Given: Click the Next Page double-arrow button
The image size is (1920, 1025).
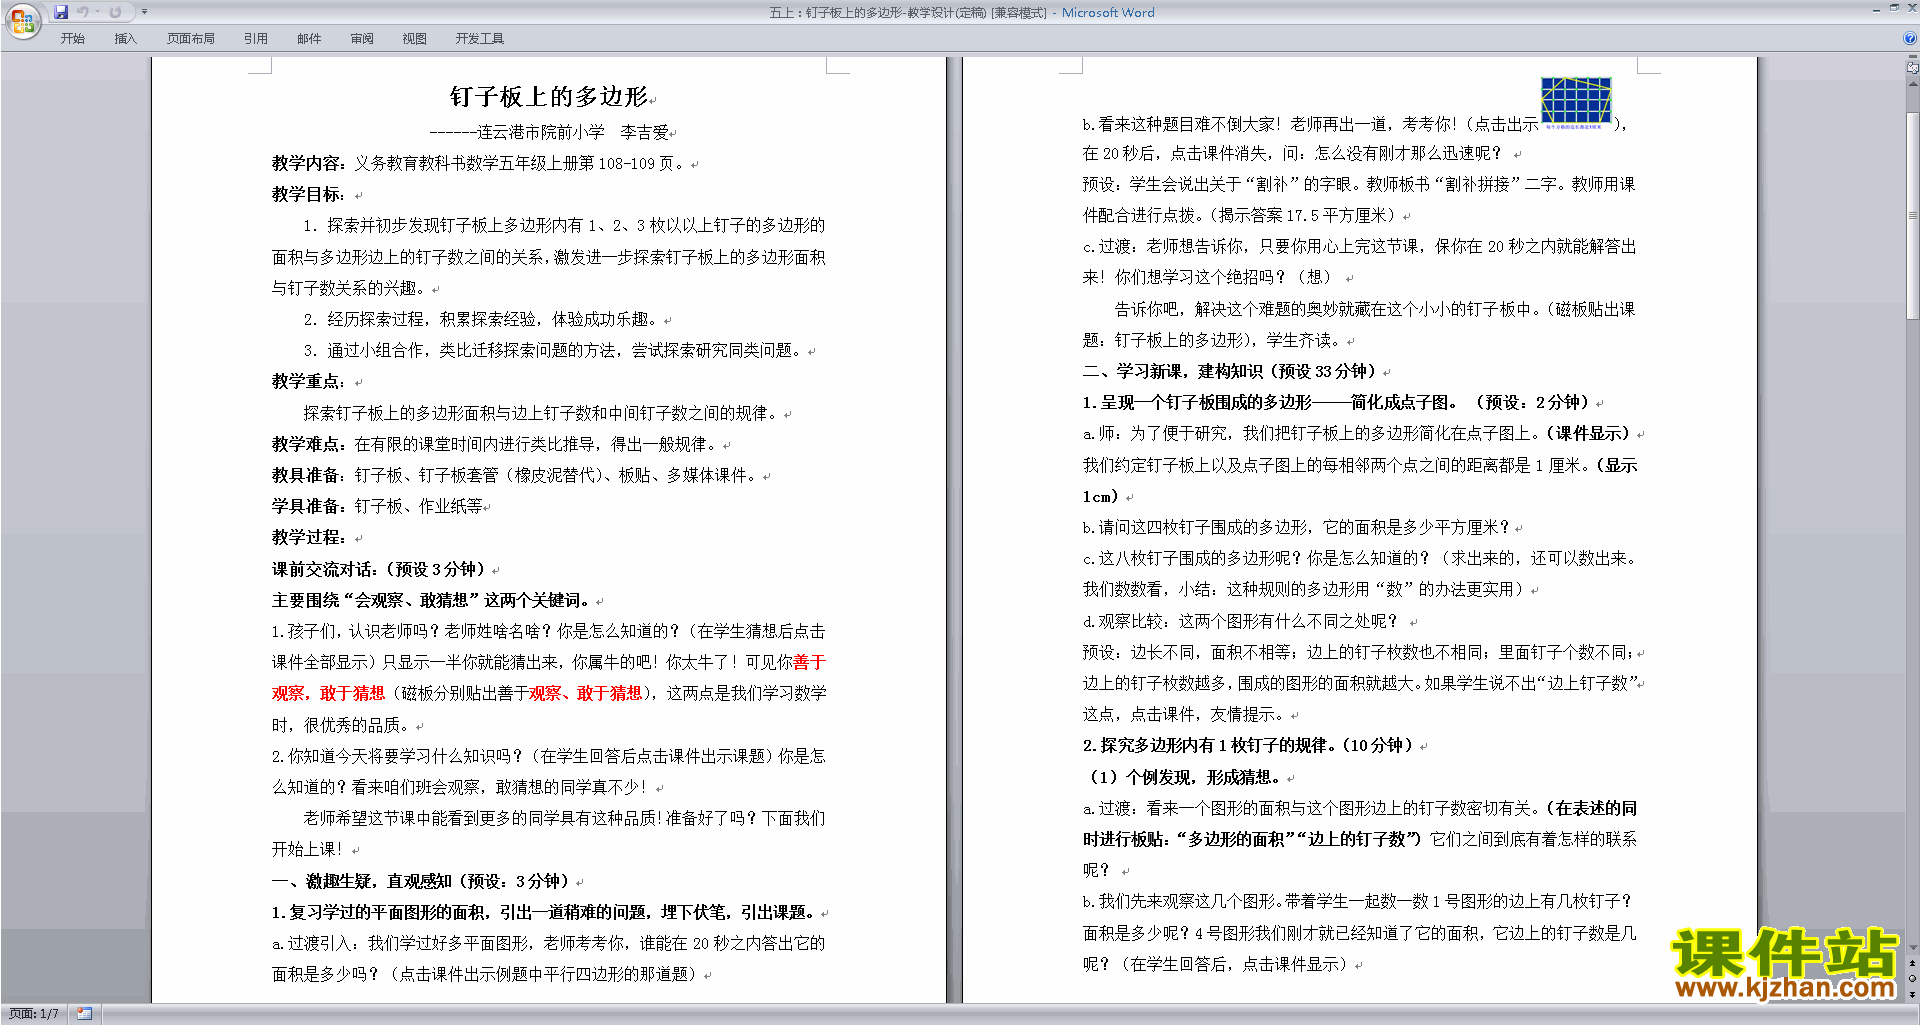Looking at the screenshot, I should pos(1913,994).
